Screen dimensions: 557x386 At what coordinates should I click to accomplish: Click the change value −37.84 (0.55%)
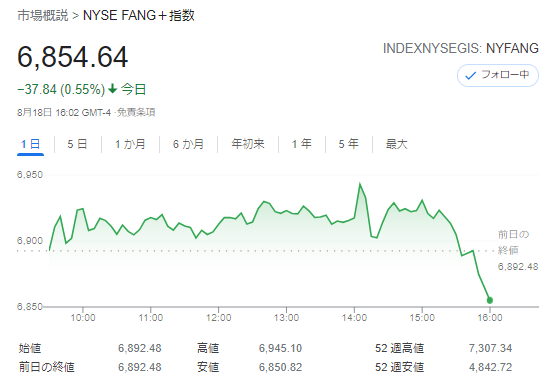(61, 89)
